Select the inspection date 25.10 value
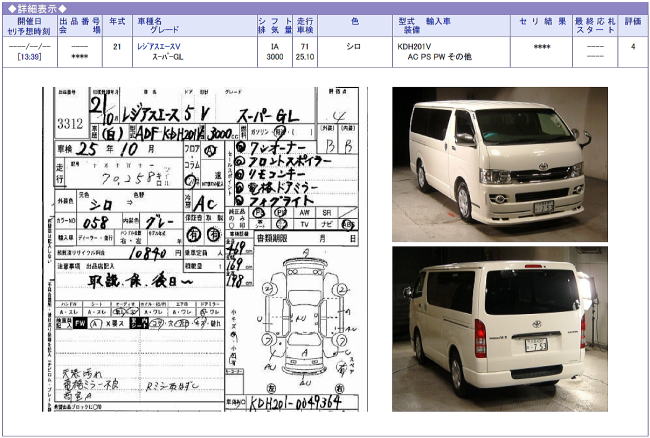The height and width of the screenshot is (438, 650). click(305, 57)
